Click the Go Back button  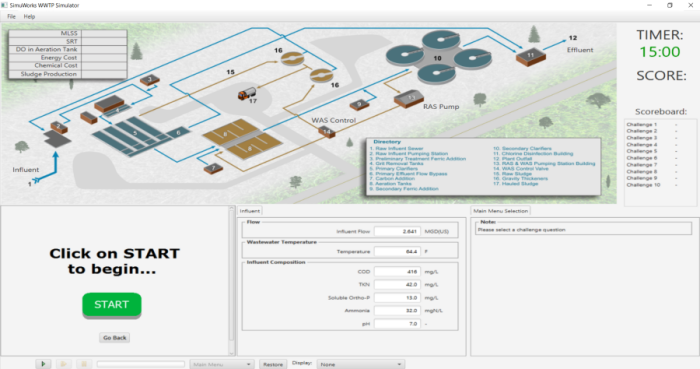(115, 338)
